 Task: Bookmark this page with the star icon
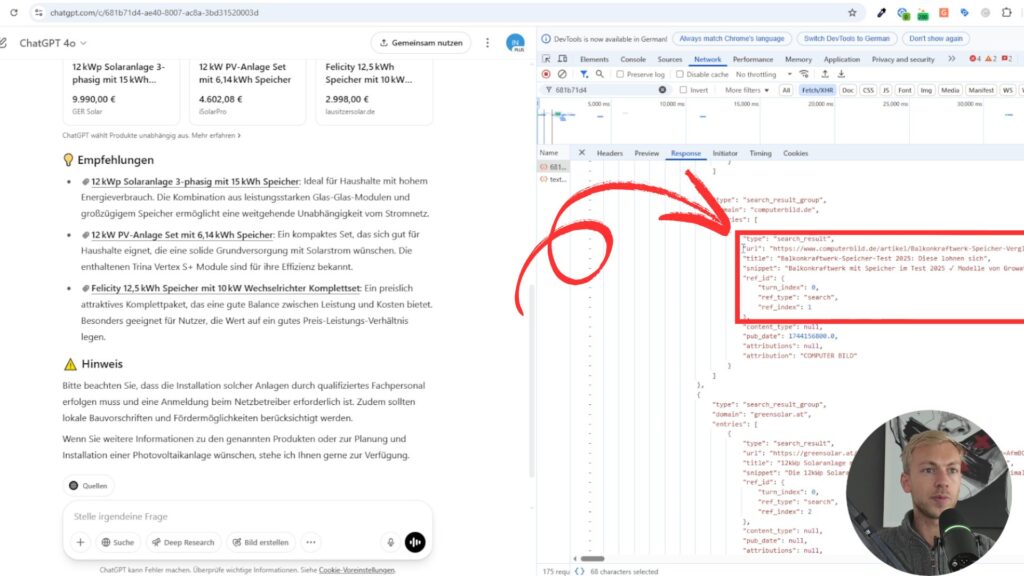click(x=852, y=12)
